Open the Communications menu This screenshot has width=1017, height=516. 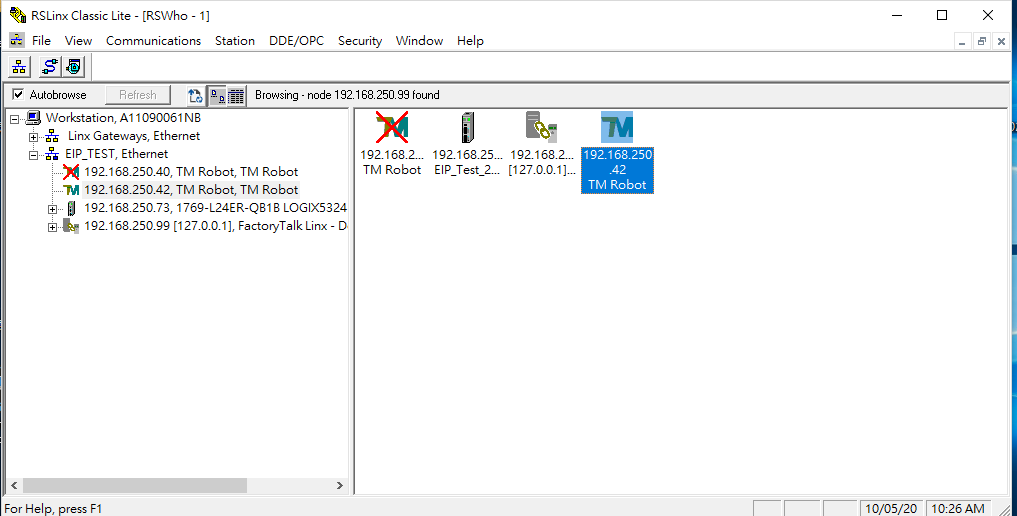[154, 40]
